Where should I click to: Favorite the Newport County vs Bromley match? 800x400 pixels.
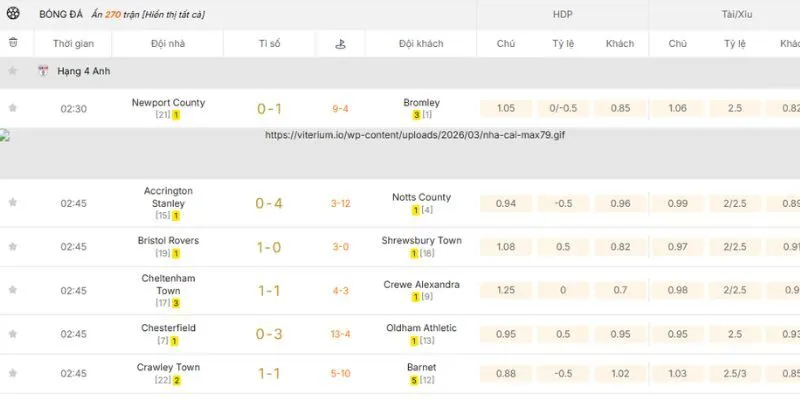point(13,108)
